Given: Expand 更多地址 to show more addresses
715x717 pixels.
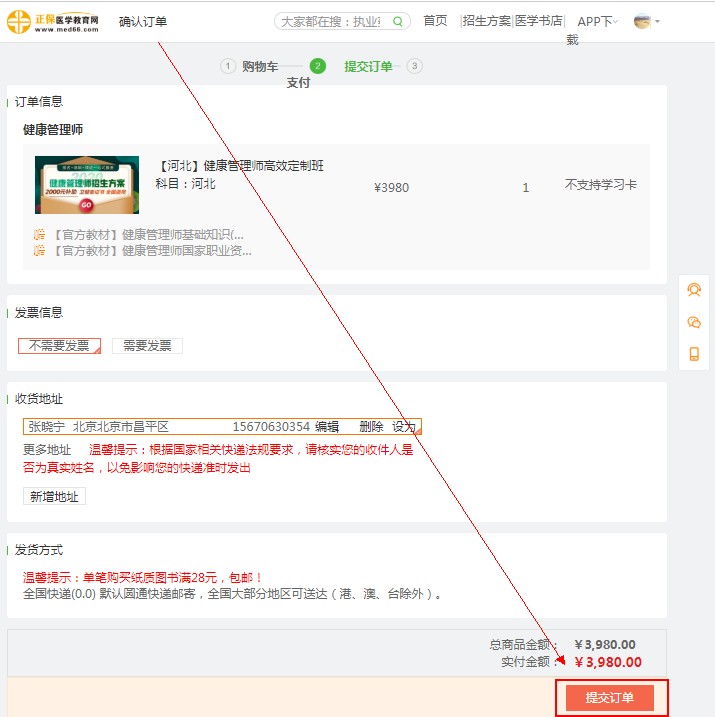Looking at the screenshot, I should pos(47,450).
